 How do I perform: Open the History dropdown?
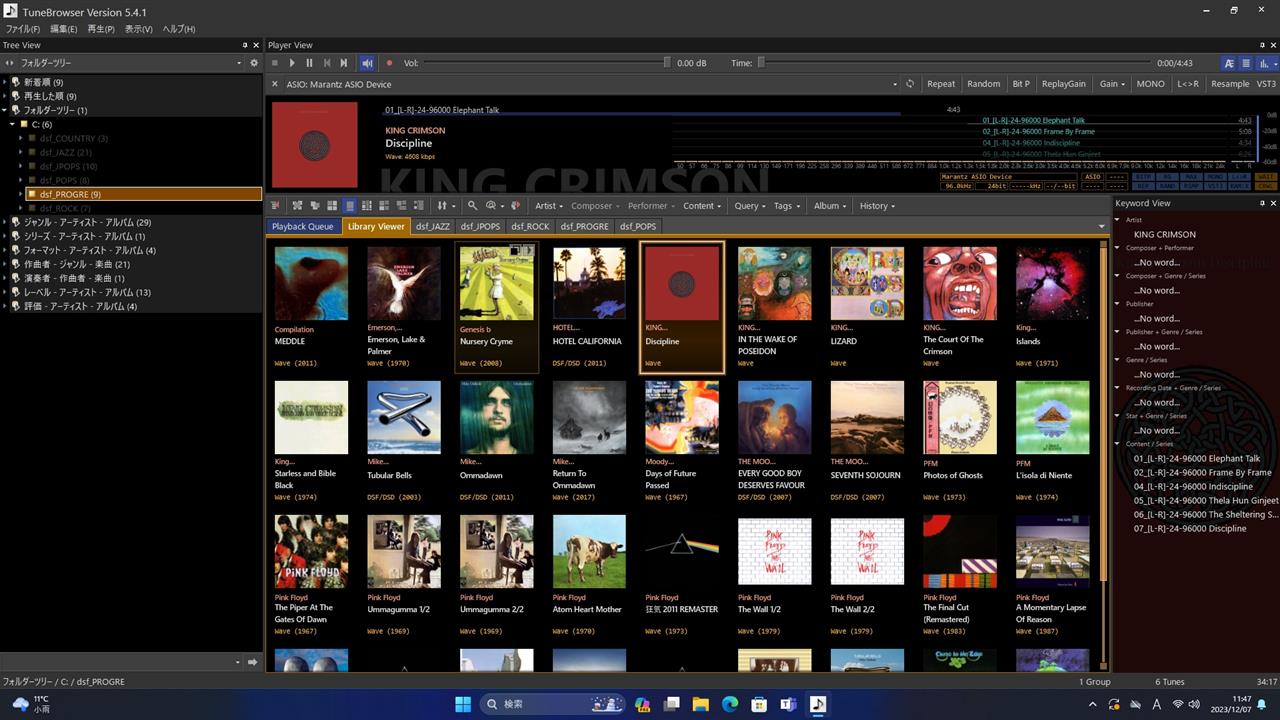(x=877, y=206)
